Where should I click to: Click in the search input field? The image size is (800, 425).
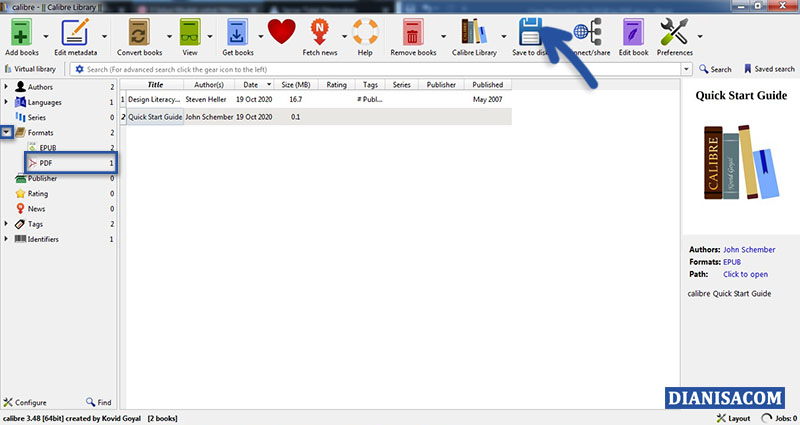pyautogui.click(x=380, y=69)
